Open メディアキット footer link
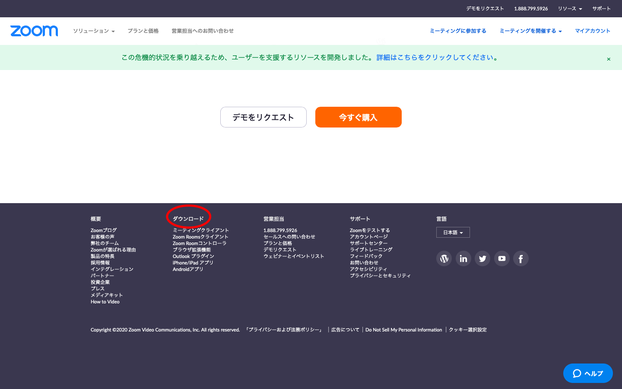This screenshot has width=622, height=389. point(107,295)
